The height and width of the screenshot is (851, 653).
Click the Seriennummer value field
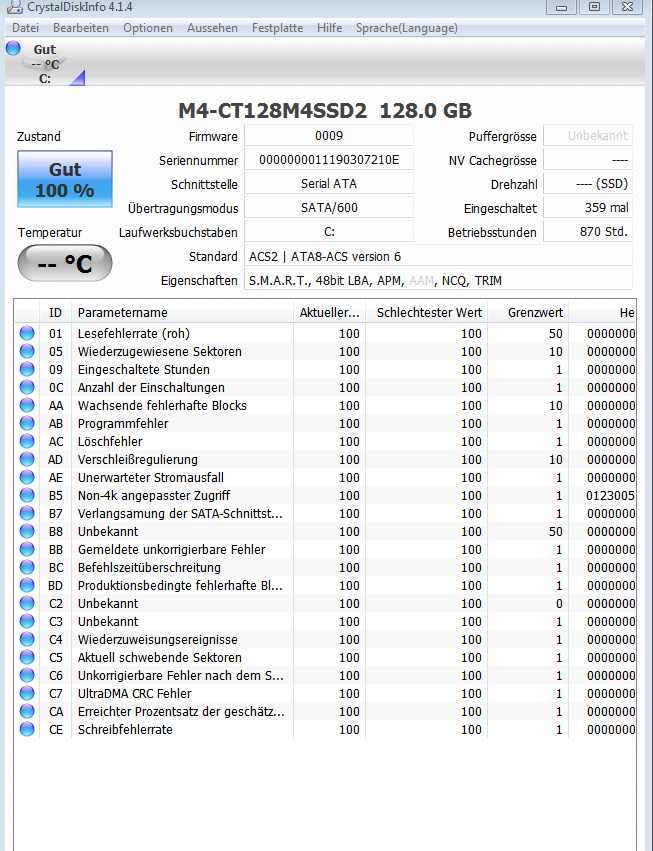(329, 160)
